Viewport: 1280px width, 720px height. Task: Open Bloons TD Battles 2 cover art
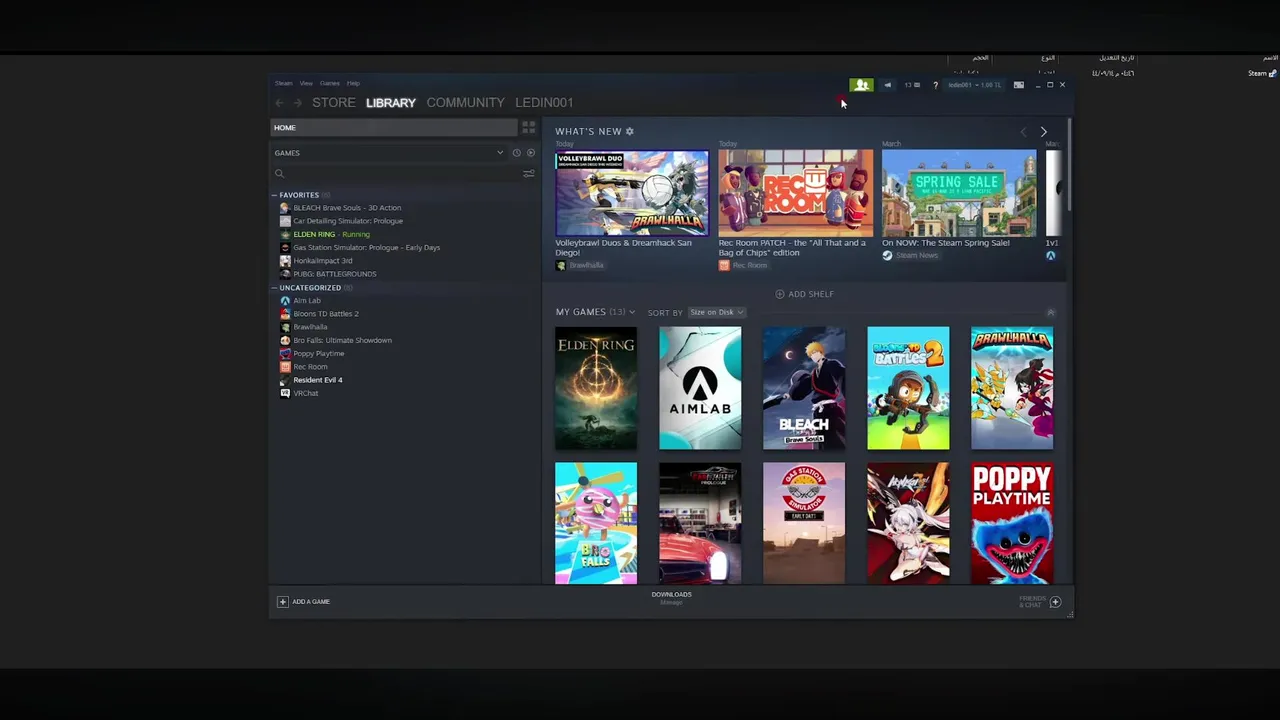coord(908,388)
